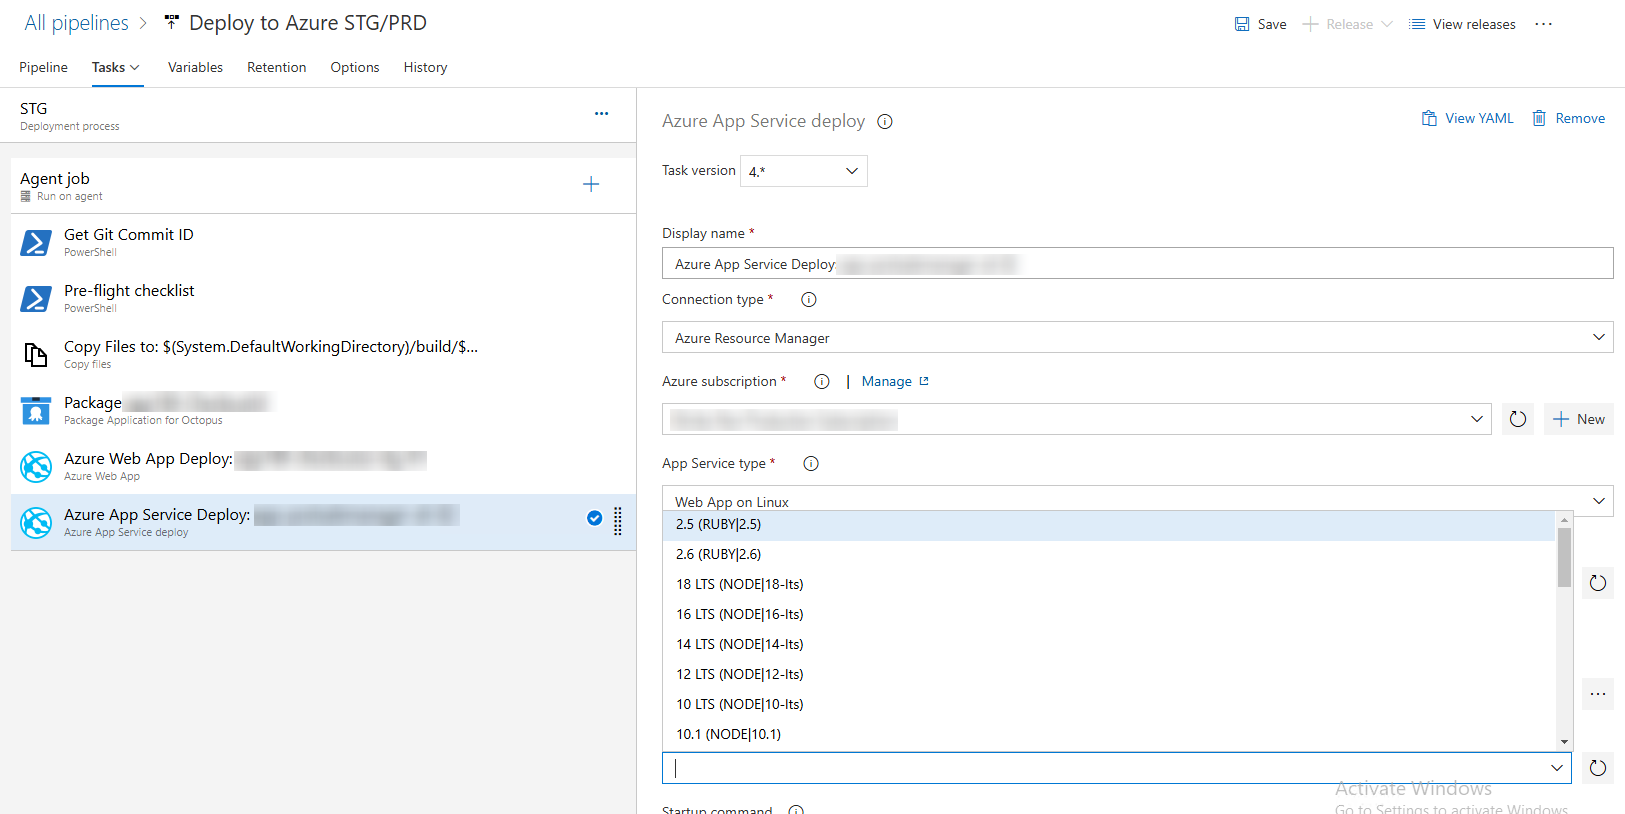Switch to the Retention tab
This screenshot has height=814, width=1625.
(x=276, y=67)
